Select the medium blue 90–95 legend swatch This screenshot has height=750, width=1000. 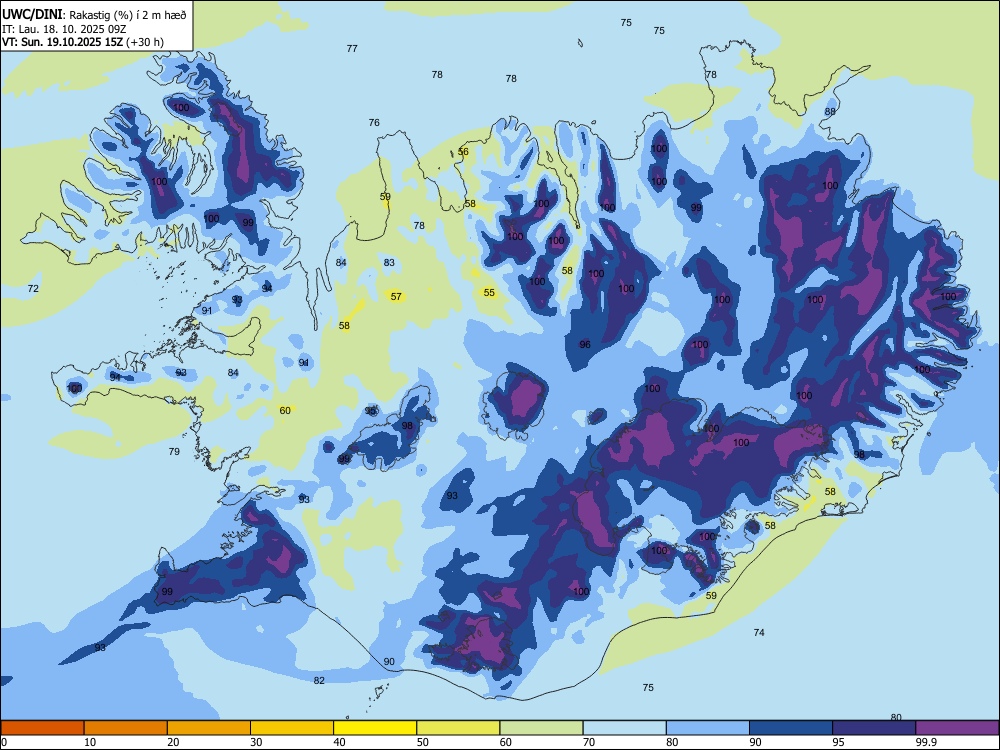[x=791, y=728]
